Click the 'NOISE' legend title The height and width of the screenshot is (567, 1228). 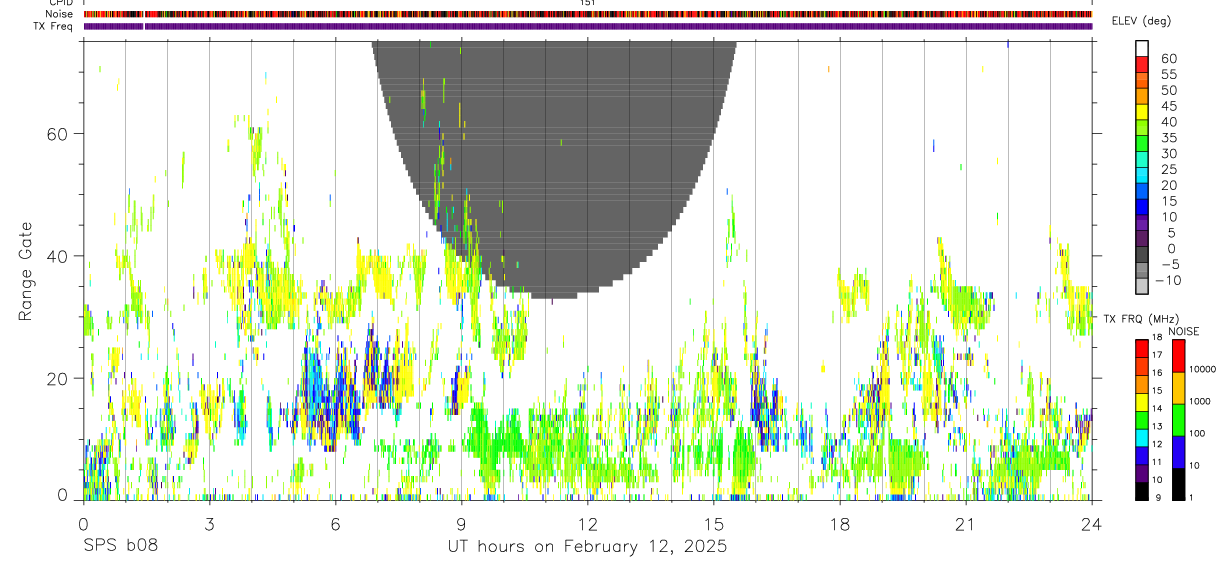tap(1185, 331)
